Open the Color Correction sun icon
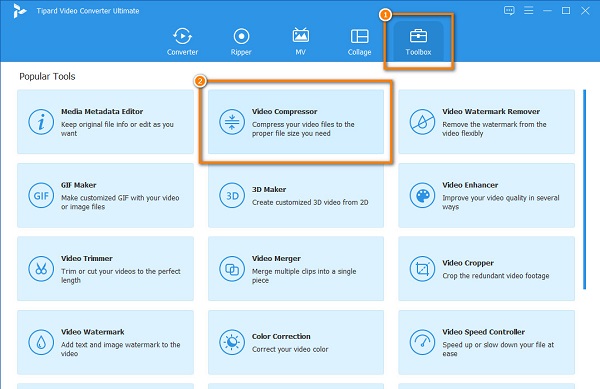The height and width of the screenshot is (389, 600). pos(232,342)
